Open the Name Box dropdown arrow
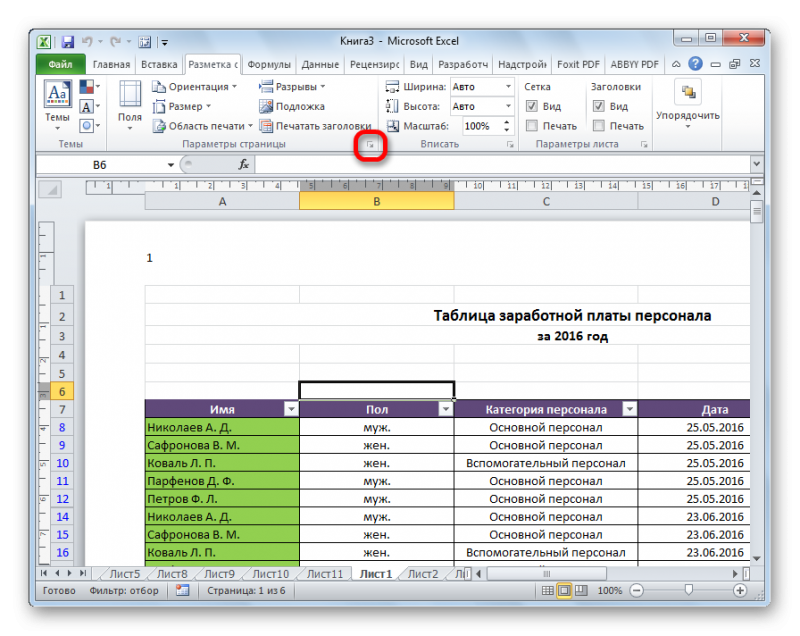 (170, 165)
